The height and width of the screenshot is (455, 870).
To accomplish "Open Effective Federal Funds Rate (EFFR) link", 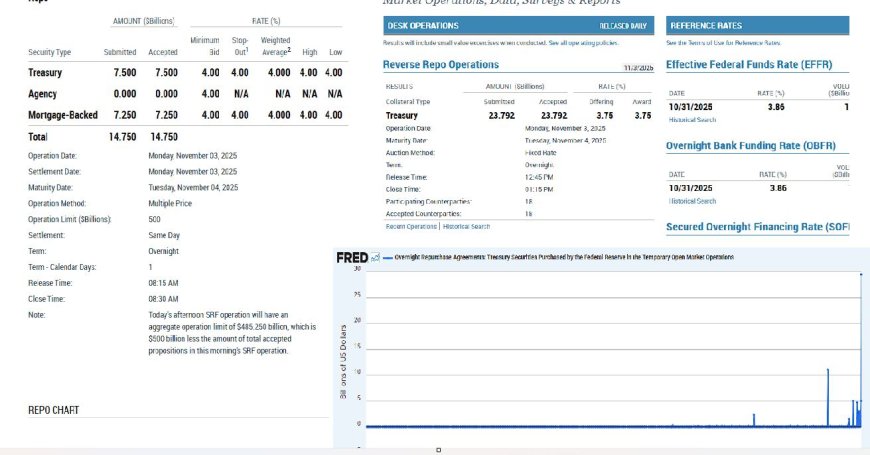I will click(x=749, y=64).
